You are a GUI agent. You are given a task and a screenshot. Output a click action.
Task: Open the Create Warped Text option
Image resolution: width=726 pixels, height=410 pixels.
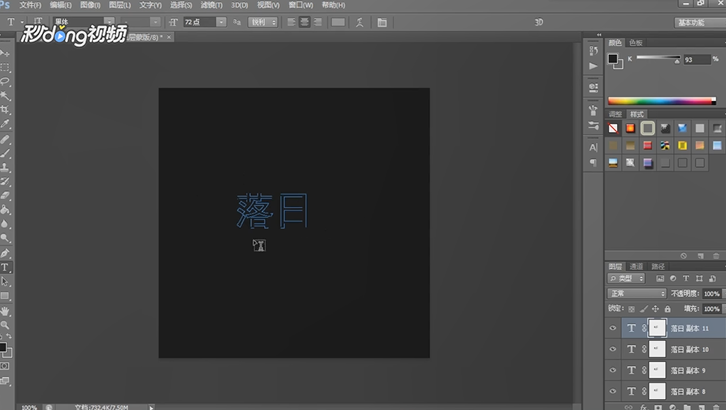coord(359,22)
